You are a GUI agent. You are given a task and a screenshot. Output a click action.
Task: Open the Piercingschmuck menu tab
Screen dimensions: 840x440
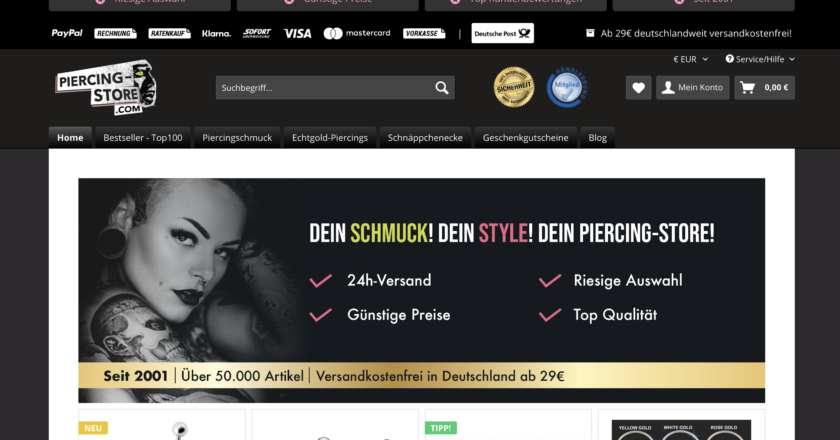tap(237, 138)
